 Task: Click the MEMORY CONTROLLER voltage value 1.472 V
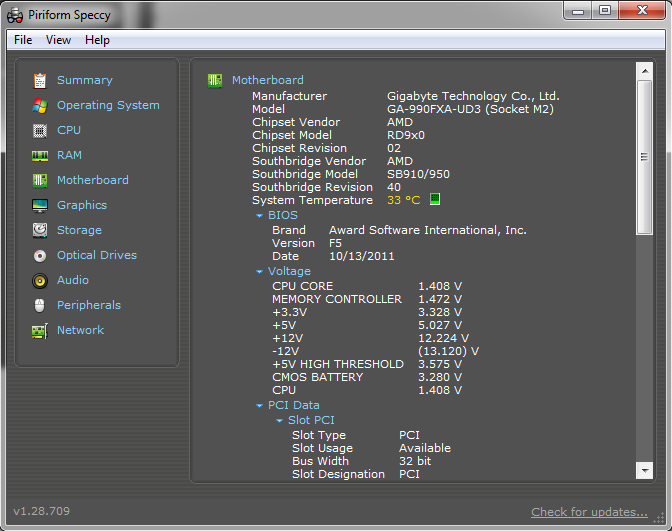coord(440,299)
